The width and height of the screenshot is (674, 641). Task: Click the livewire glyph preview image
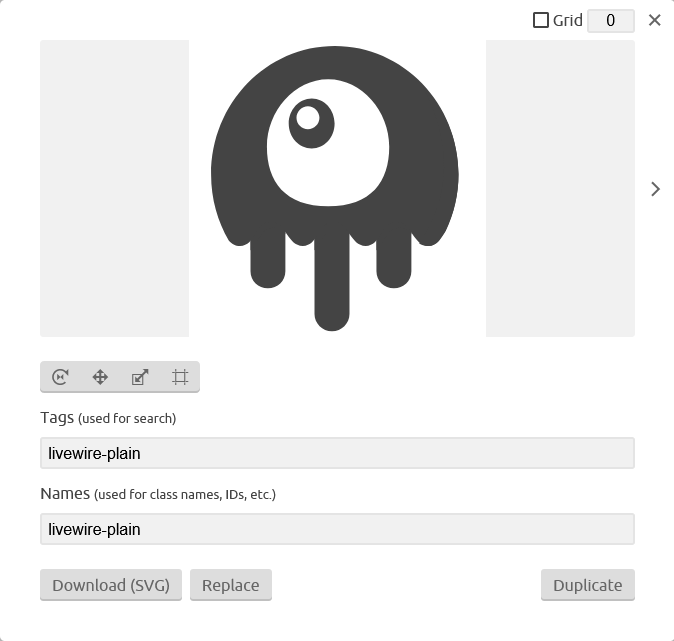(334, 188)
